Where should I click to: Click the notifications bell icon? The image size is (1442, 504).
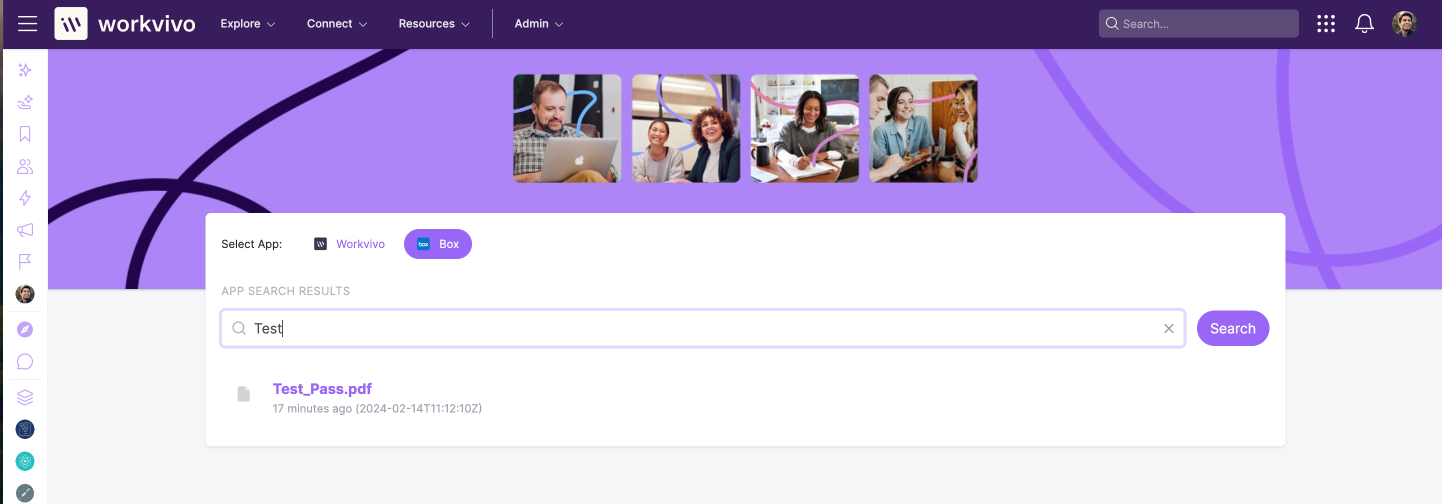pos(1364,23)
